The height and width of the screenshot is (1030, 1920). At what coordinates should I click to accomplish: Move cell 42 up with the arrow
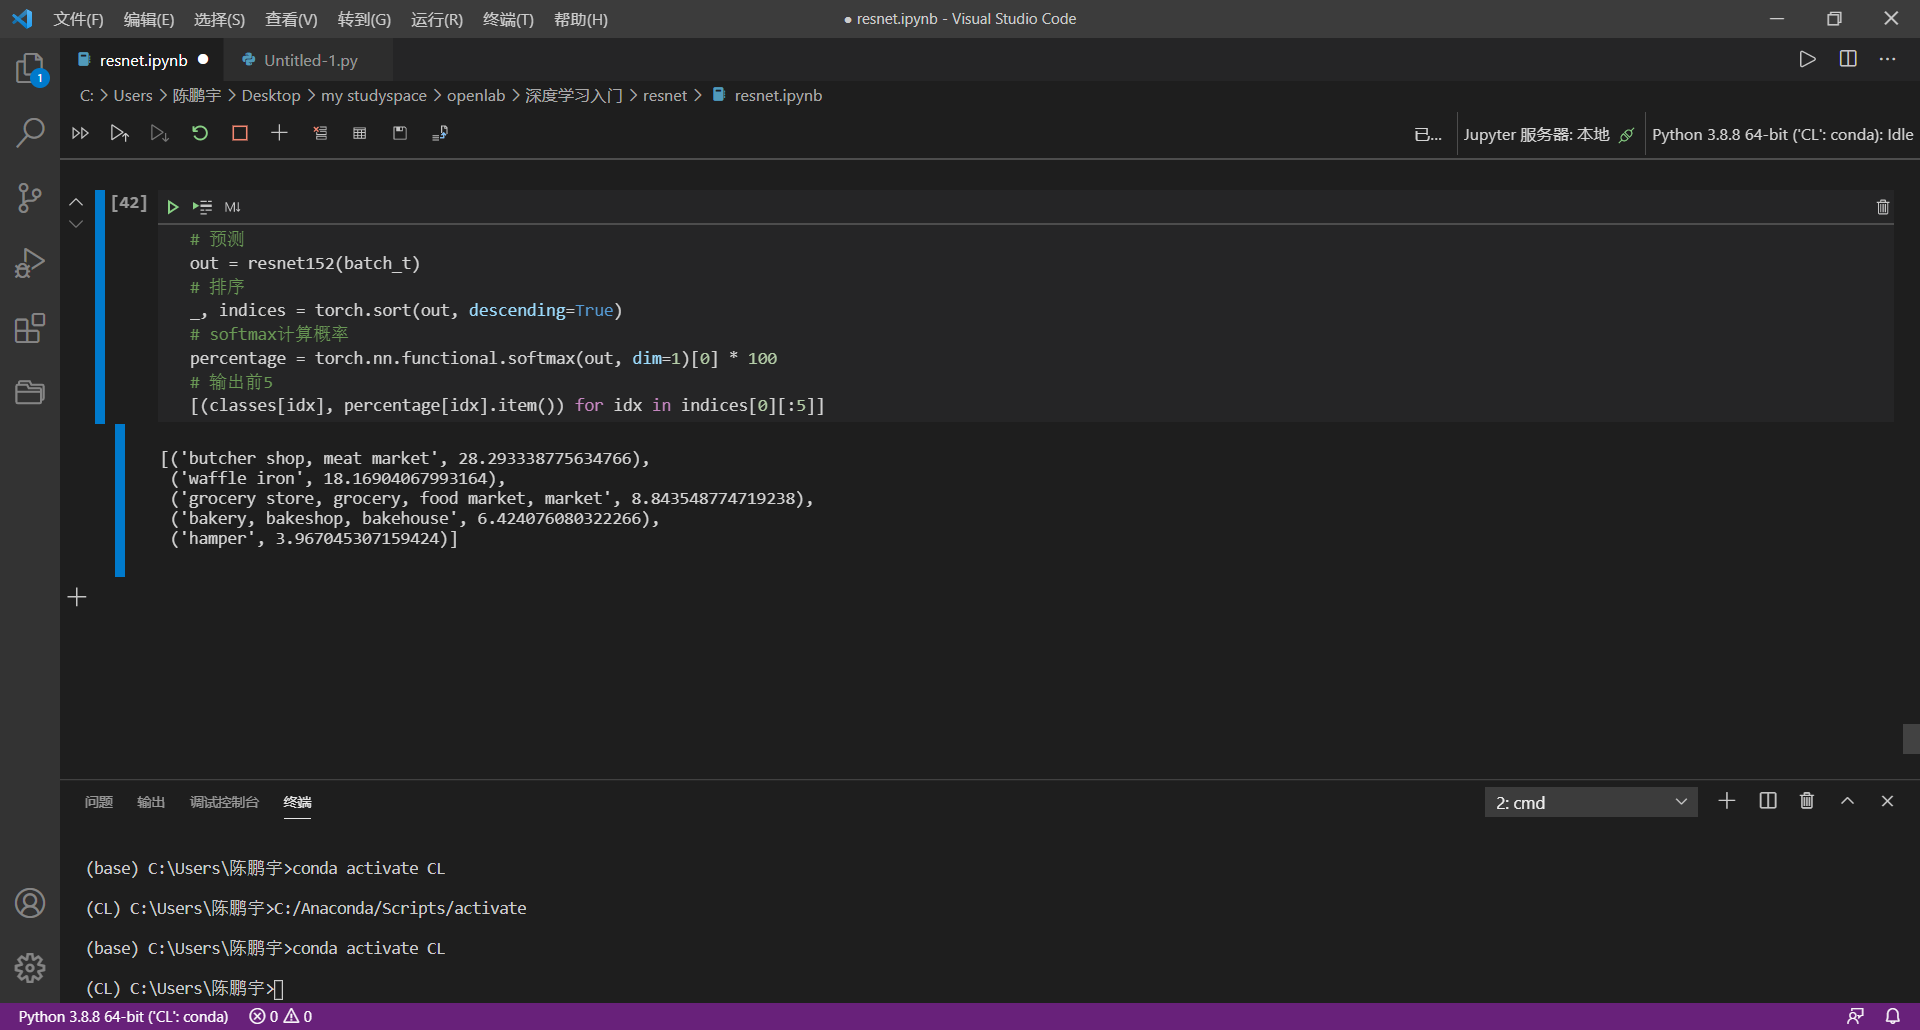pyautogui.click(x=76, y=201)
